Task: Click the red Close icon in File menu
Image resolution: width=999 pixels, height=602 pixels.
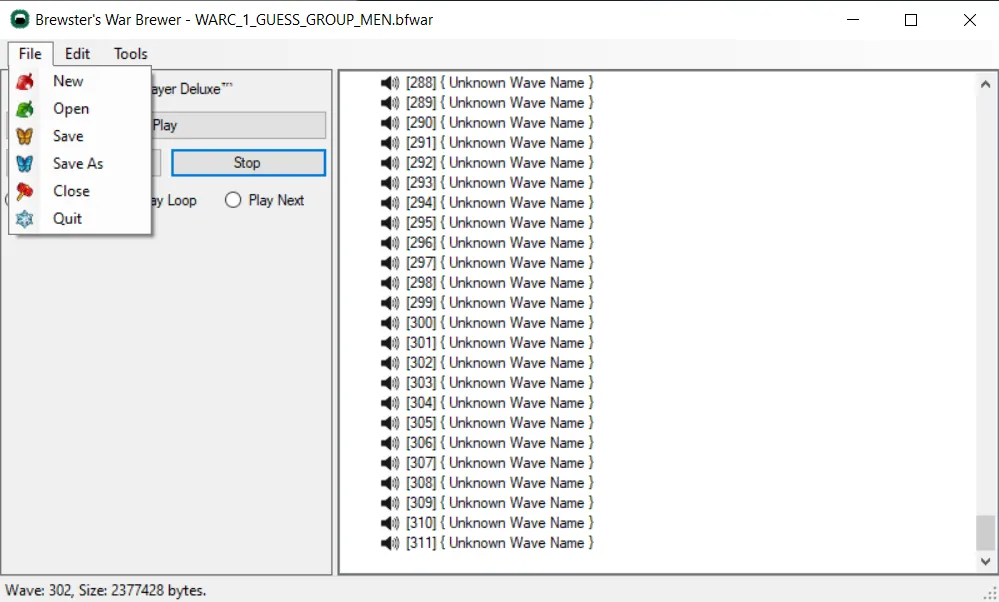Action: click(x=25, y=191)
